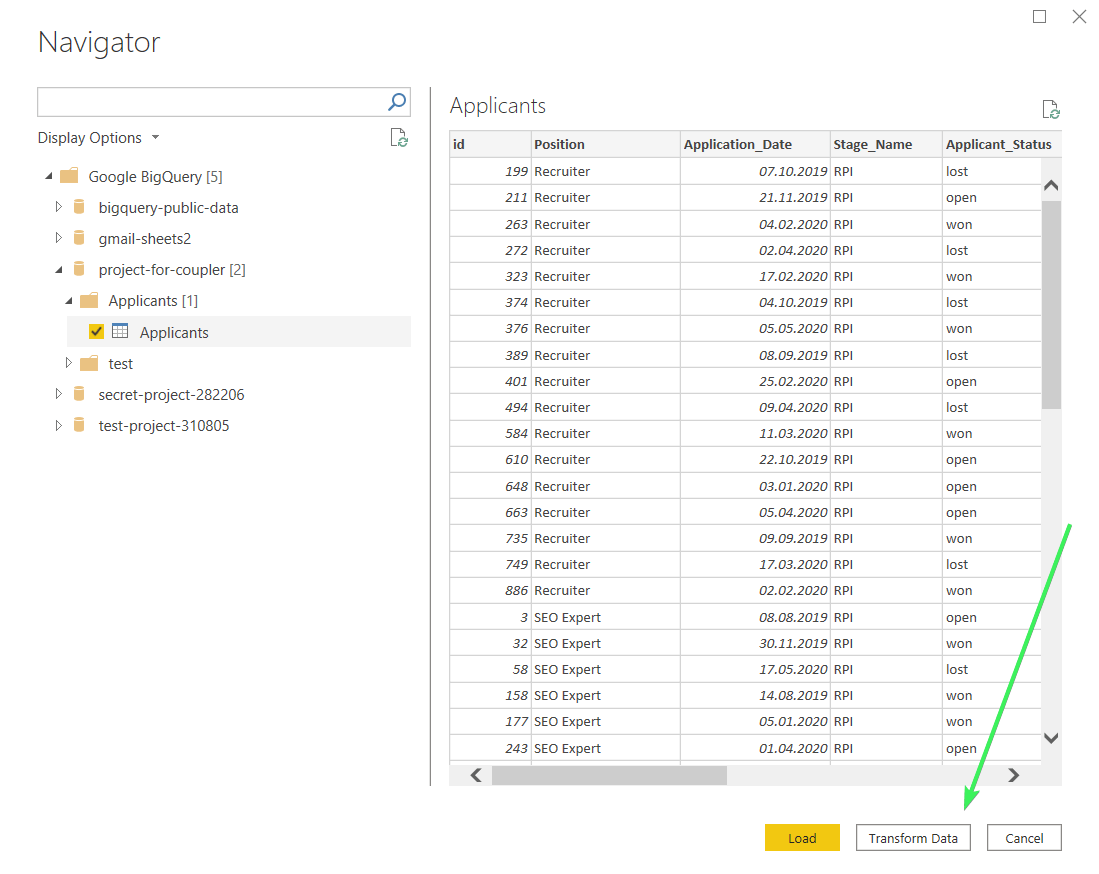Click the Google BigQuery folder icon
The height and width of the screenshot is (874, 1099).
pyautogui.click(x=69, y=176)
